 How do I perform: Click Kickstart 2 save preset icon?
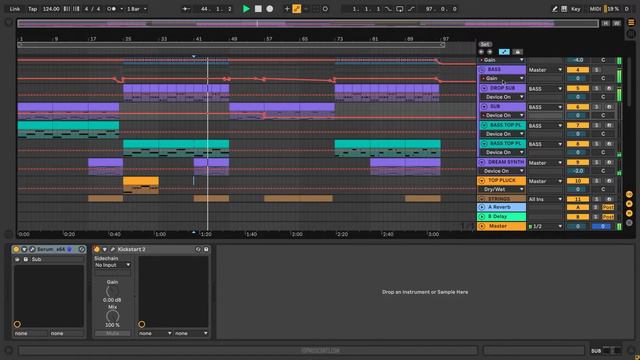(x=206, y=249)
